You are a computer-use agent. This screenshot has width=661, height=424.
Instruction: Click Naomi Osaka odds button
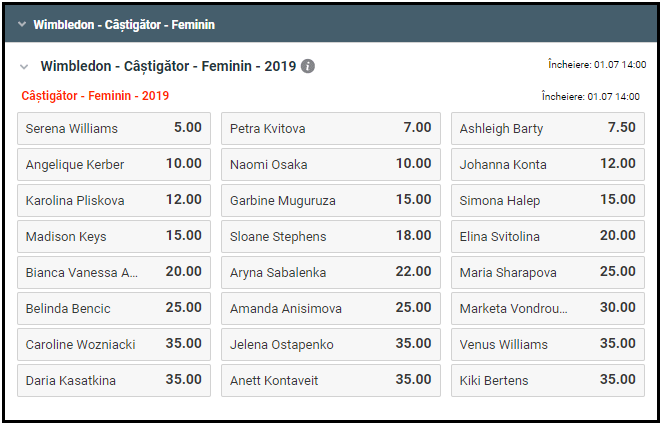pyautogui.click(x=331, y=164)
